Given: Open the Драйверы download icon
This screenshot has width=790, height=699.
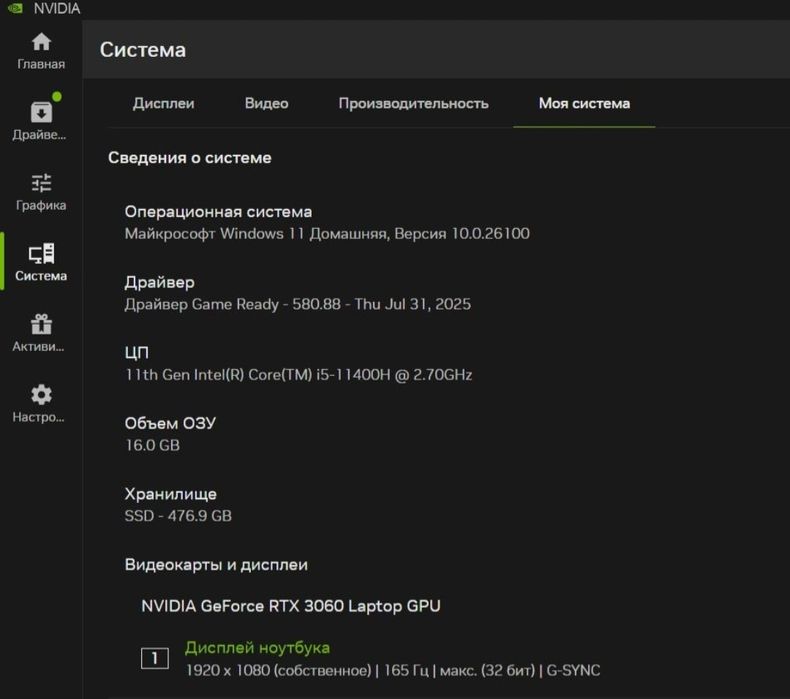Looking at the screenshot, I should click(x=41, y=112).
